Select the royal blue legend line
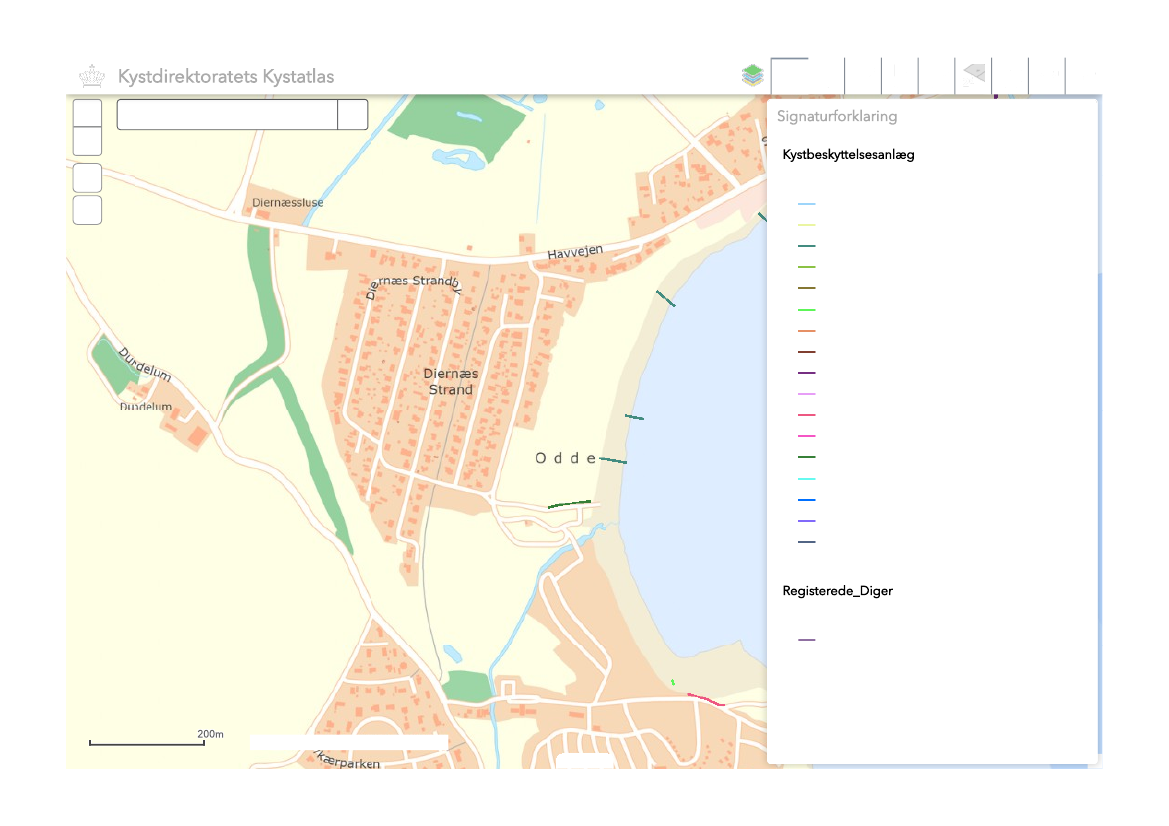The image size is (1169, 826). click(807, 499)
